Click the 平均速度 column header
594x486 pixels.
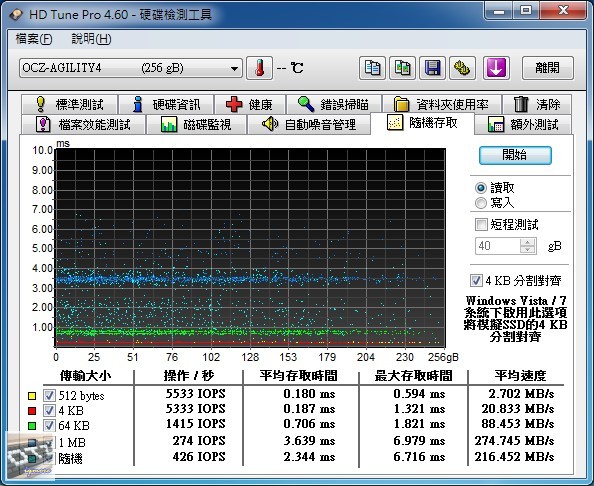coord(520,375)
